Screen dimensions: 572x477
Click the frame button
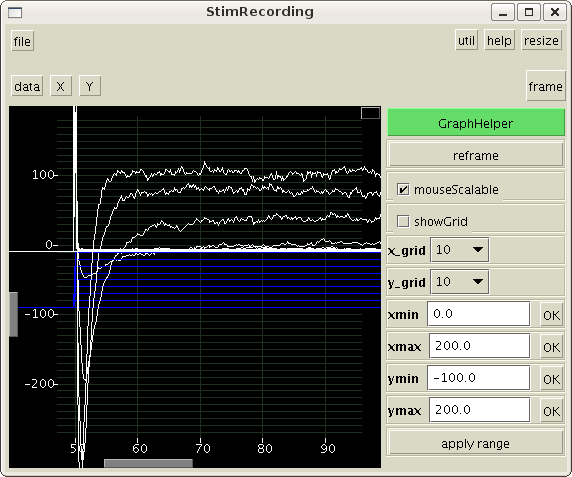click(x=545, y=86)
